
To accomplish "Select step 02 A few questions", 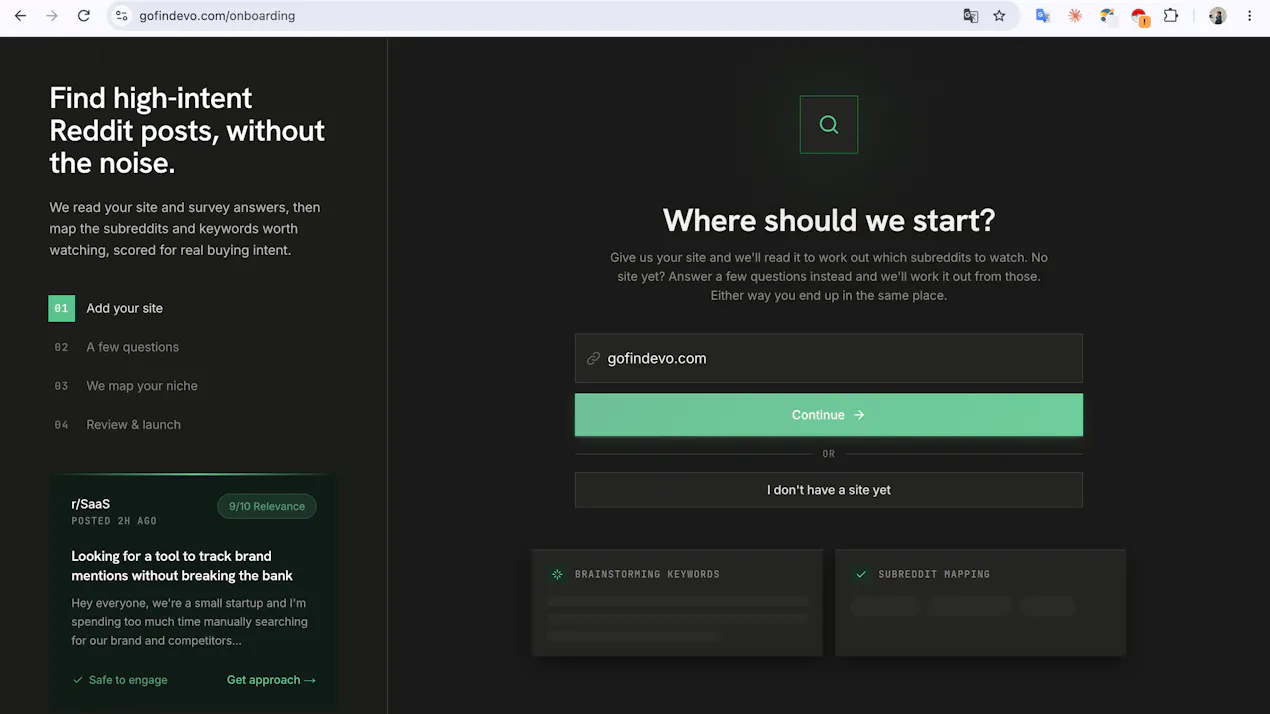I will point(116,347).
